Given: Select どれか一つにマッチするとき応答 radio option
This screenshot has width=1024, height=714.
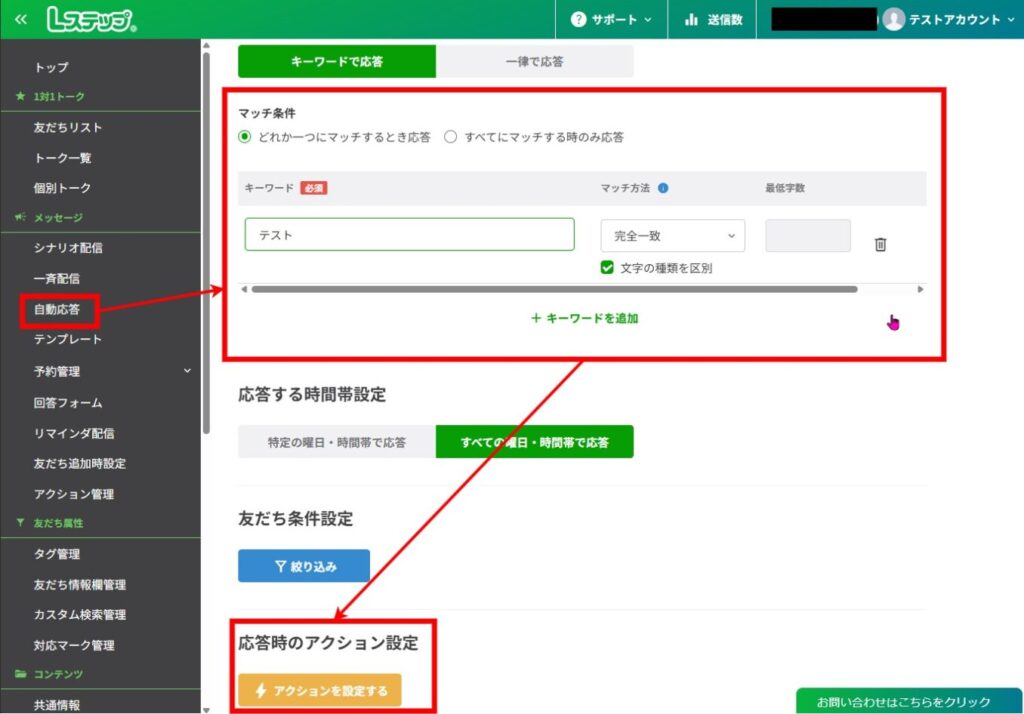Looking at the screenshot, I should pyautogui.click(x=245, y=137).
